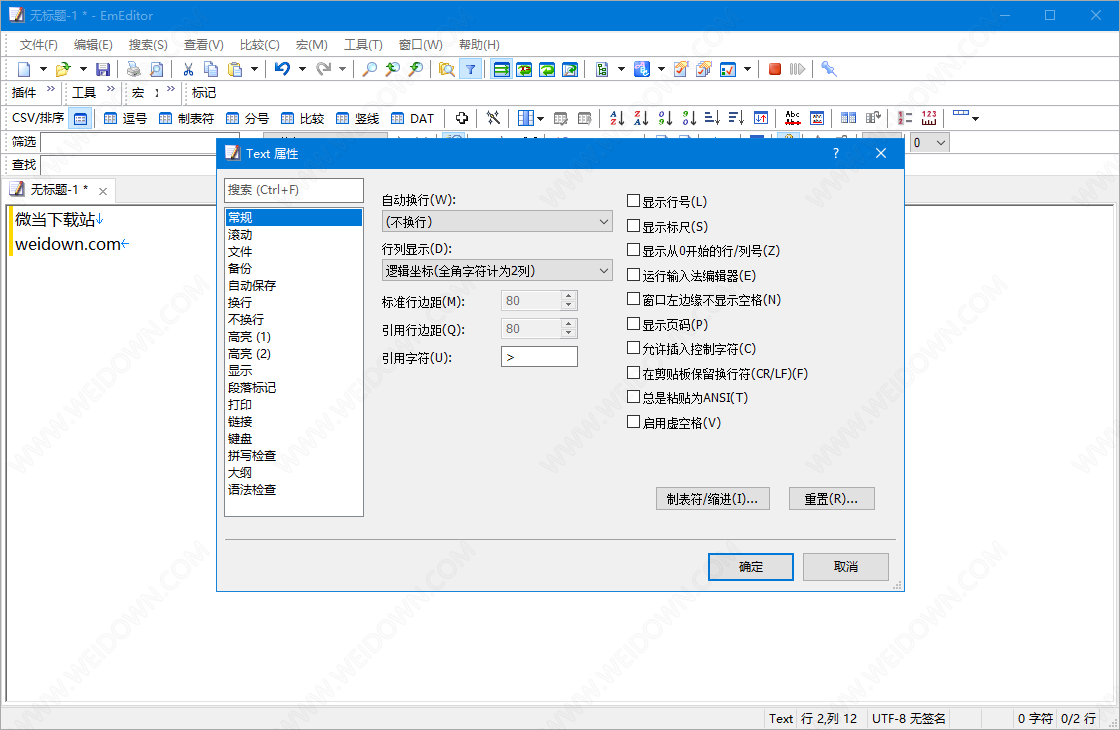The height and width of the screenshot is (730, 1120).
Task: Click the sort A to Z icon
Action: coord(617,118)
